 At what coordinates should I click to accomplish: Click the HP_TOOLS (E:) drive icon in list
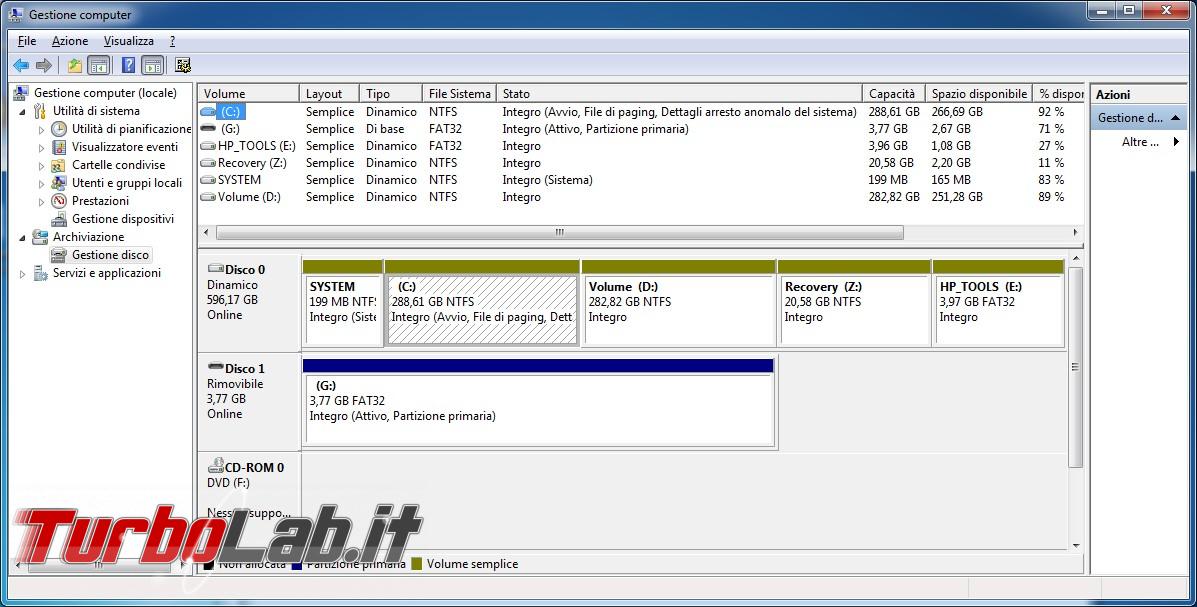(208, 146)
